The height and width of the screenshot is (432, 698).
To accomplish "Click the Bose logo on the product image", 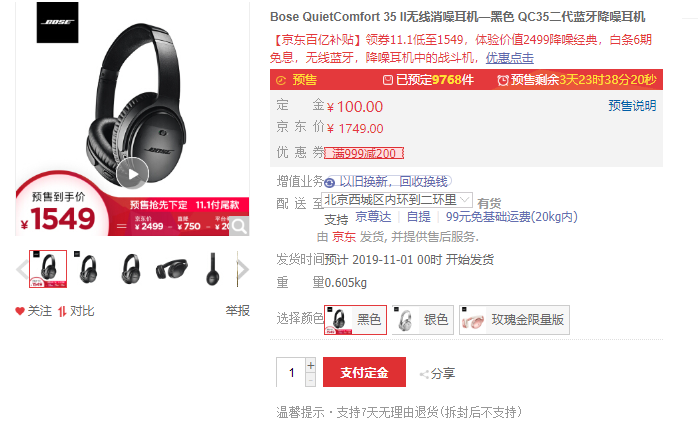I will (57, 22).
